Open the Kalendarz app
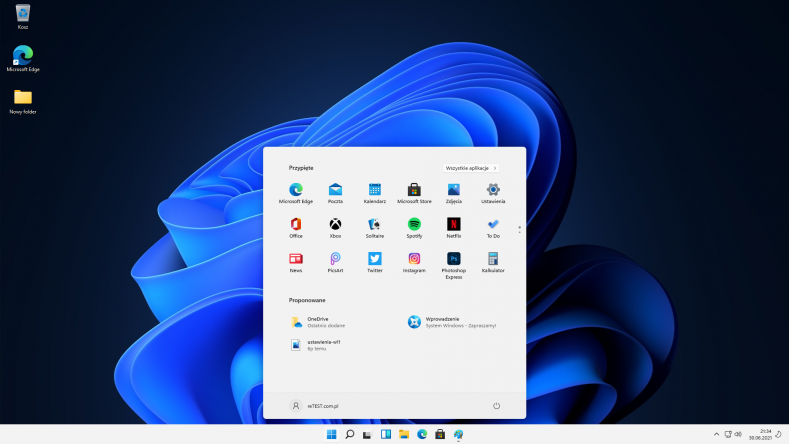 (374, 193)
